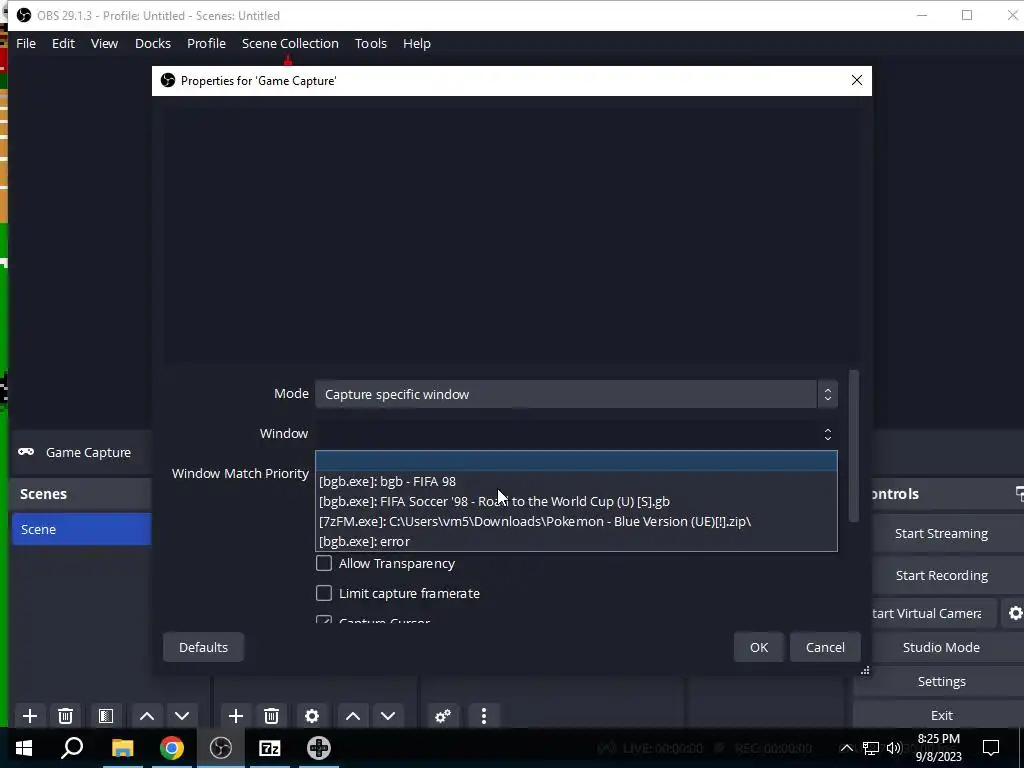Screen dimensions: 1024x768
Task: Open the Tools menu
Action: [371, 43]
